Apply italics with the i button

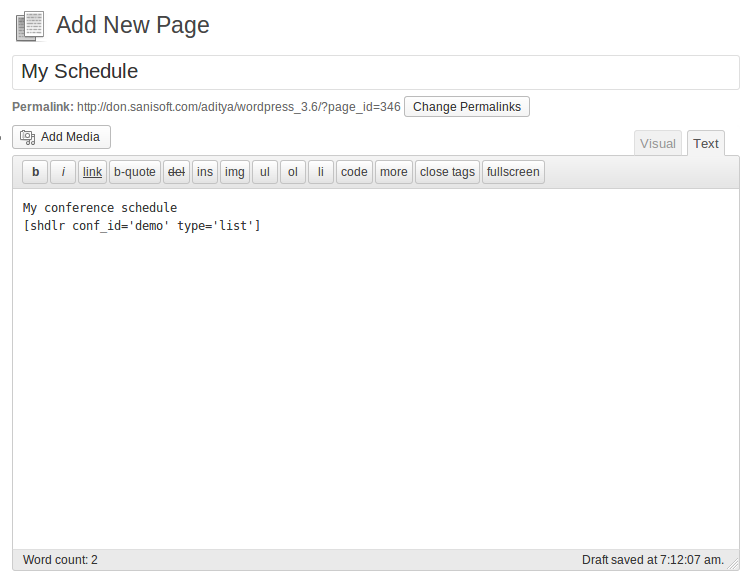(63, 172)
